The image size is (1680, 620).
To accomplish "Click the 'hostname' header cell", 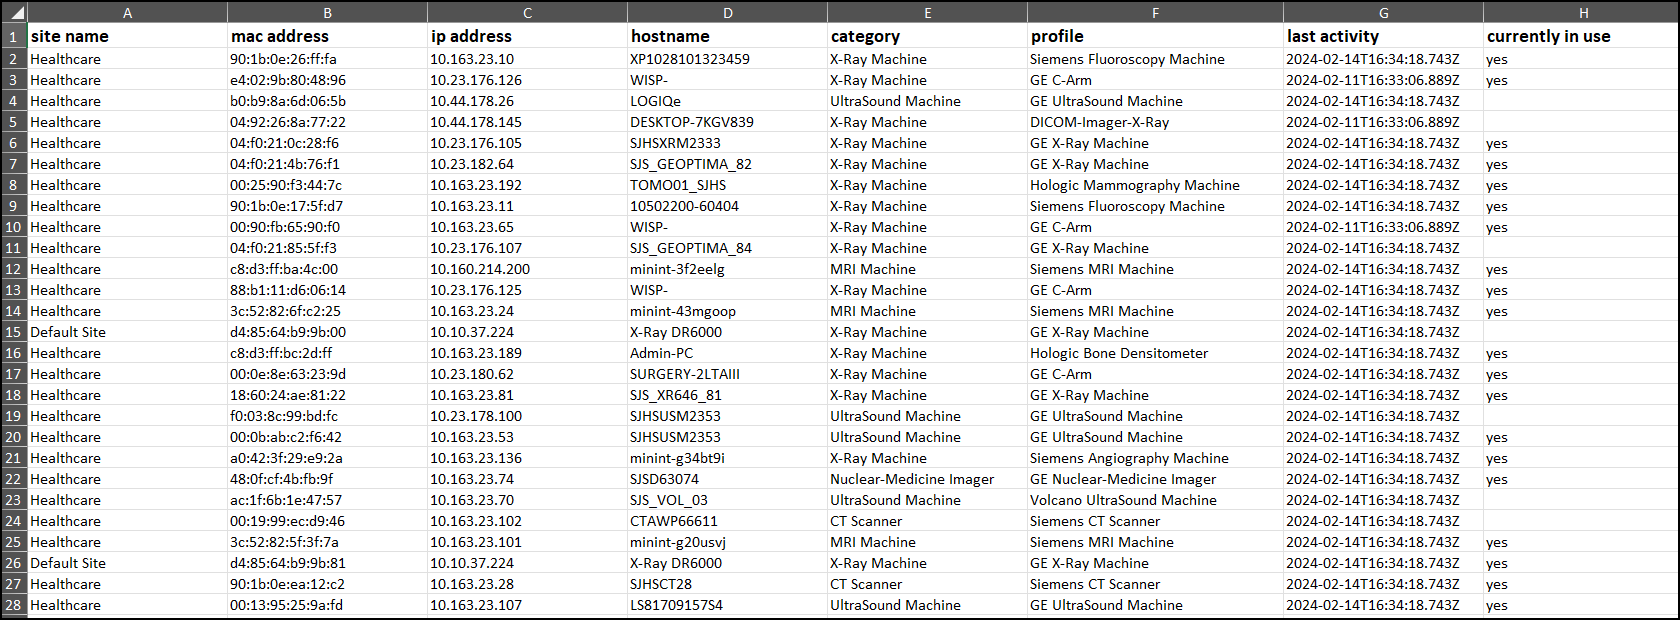I will point(728,36).
